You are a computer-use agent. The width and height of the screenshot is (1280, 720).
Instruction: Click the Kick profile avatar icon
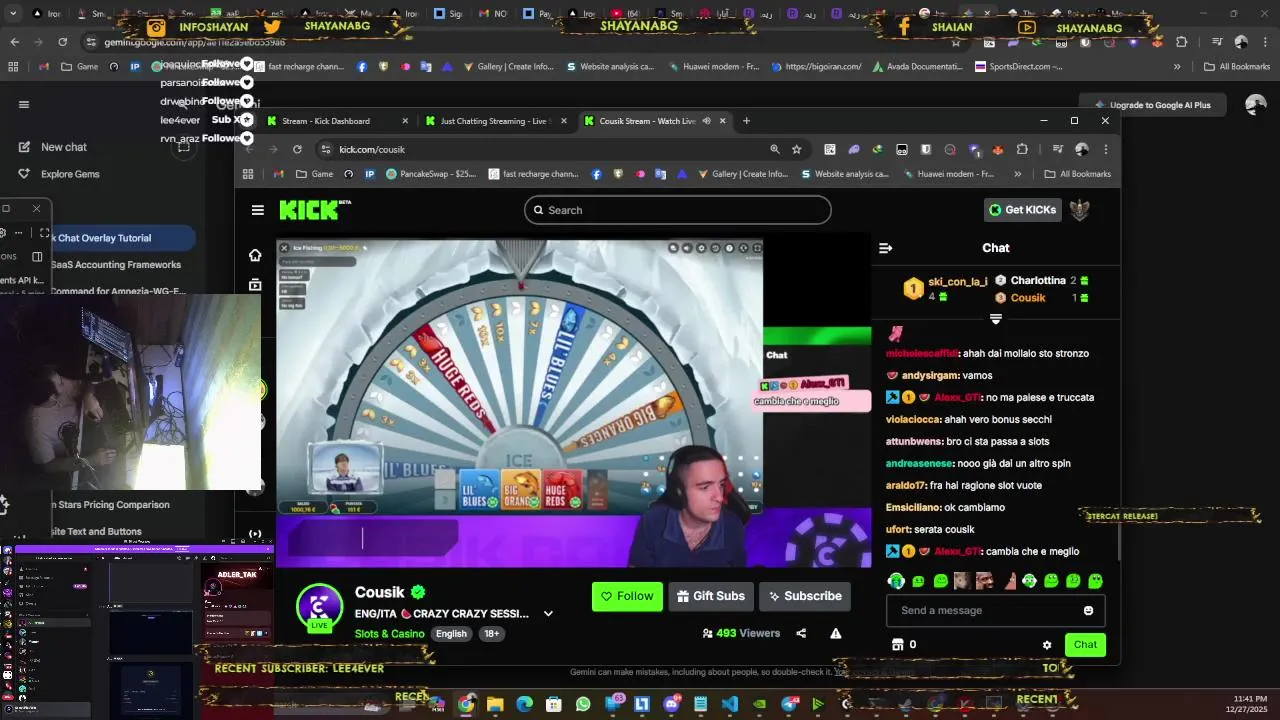tap(1080, 209)
